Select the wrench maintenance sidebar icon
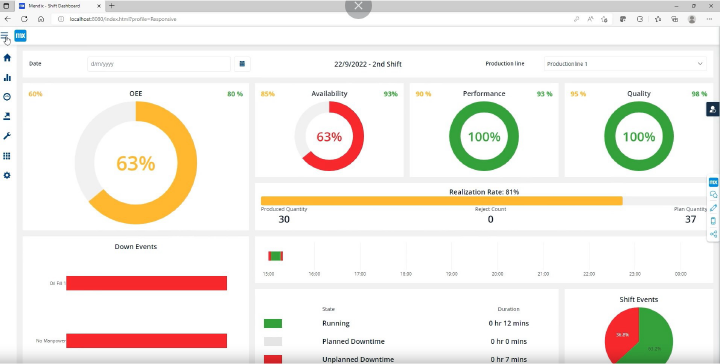720x364 pixels. (7, 136)
